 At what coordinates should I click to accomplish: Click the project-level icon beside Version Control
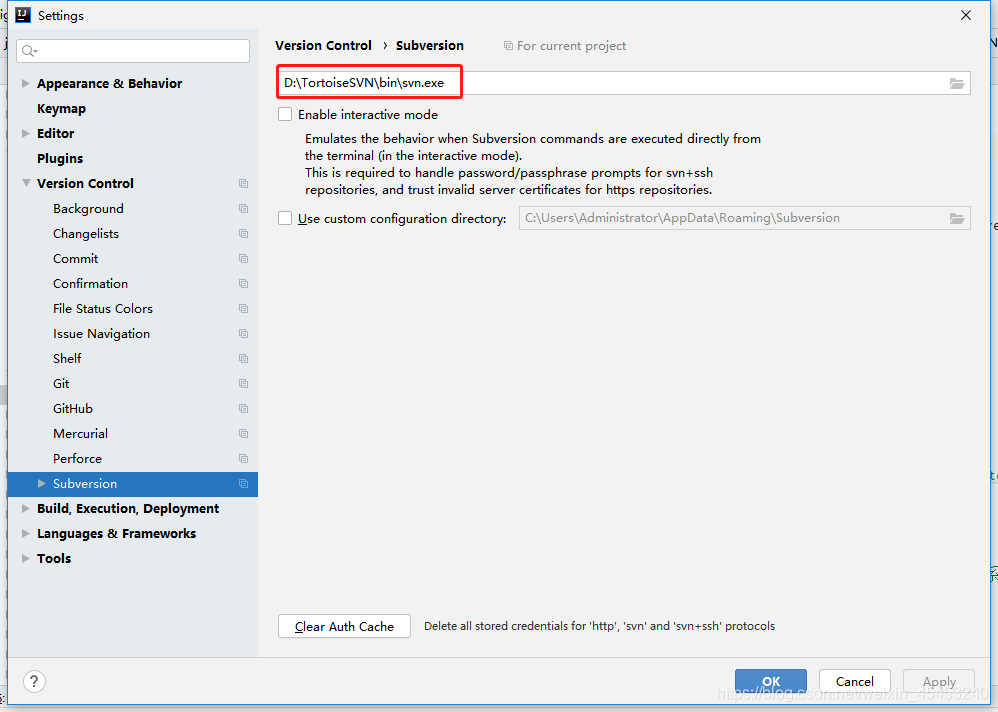pos(243,183)
